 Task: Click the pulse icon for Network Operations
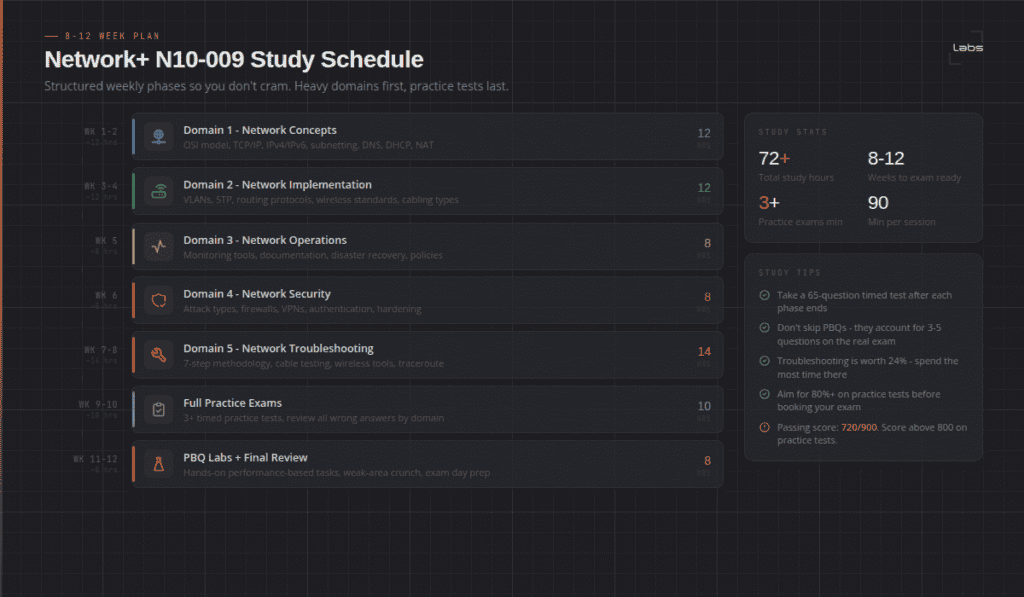tap(159, 246)
